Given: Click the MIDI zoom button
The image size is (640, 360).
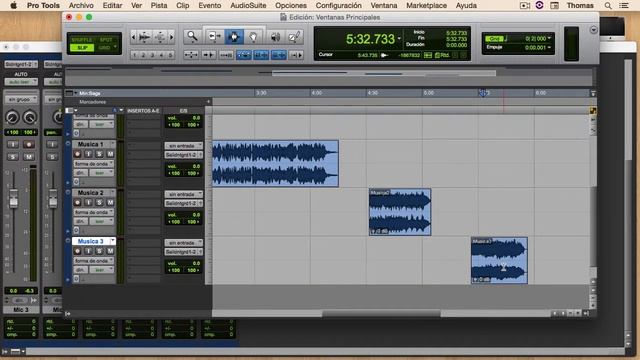Looking at the screenshot, I should (160, 37).
